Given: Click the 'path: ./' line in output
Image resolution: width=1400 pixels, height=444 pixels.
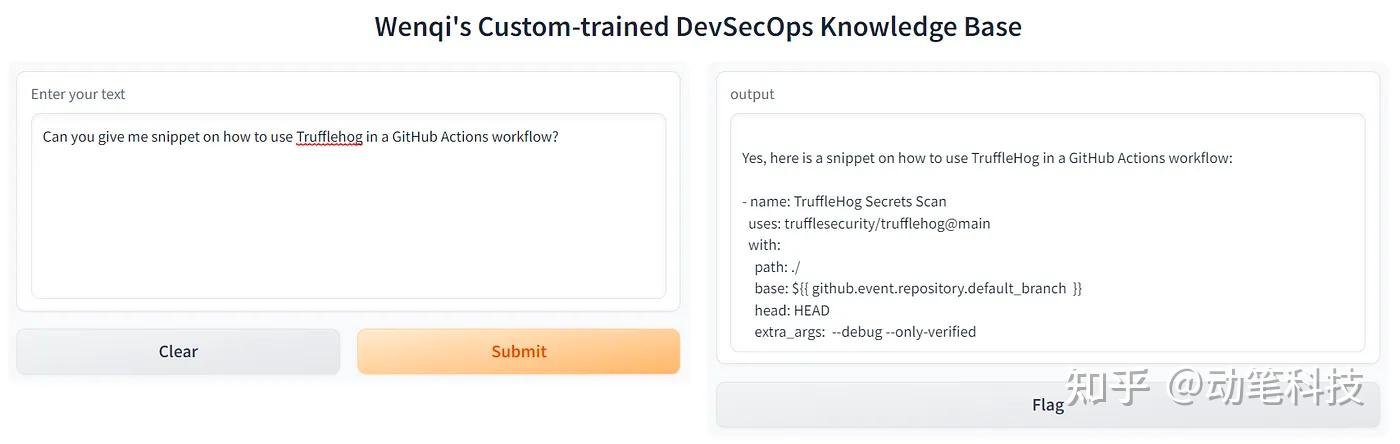Looking at the screenshot, I should pos(777,267).
